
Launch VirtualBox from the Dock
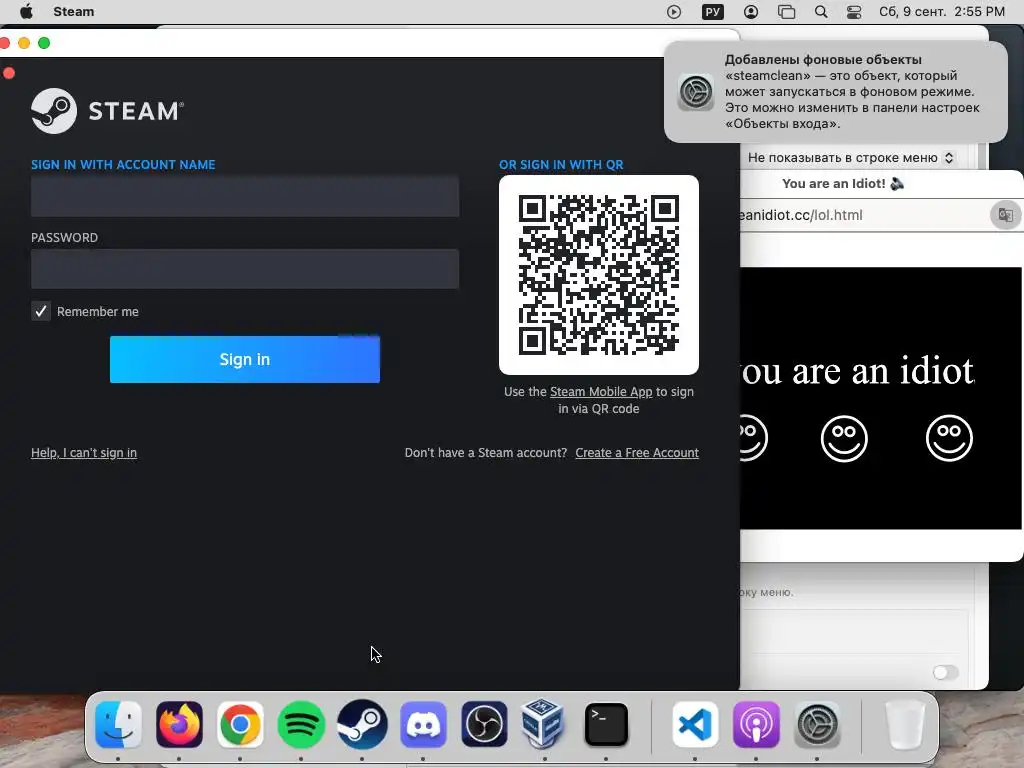tap(545, 722)
